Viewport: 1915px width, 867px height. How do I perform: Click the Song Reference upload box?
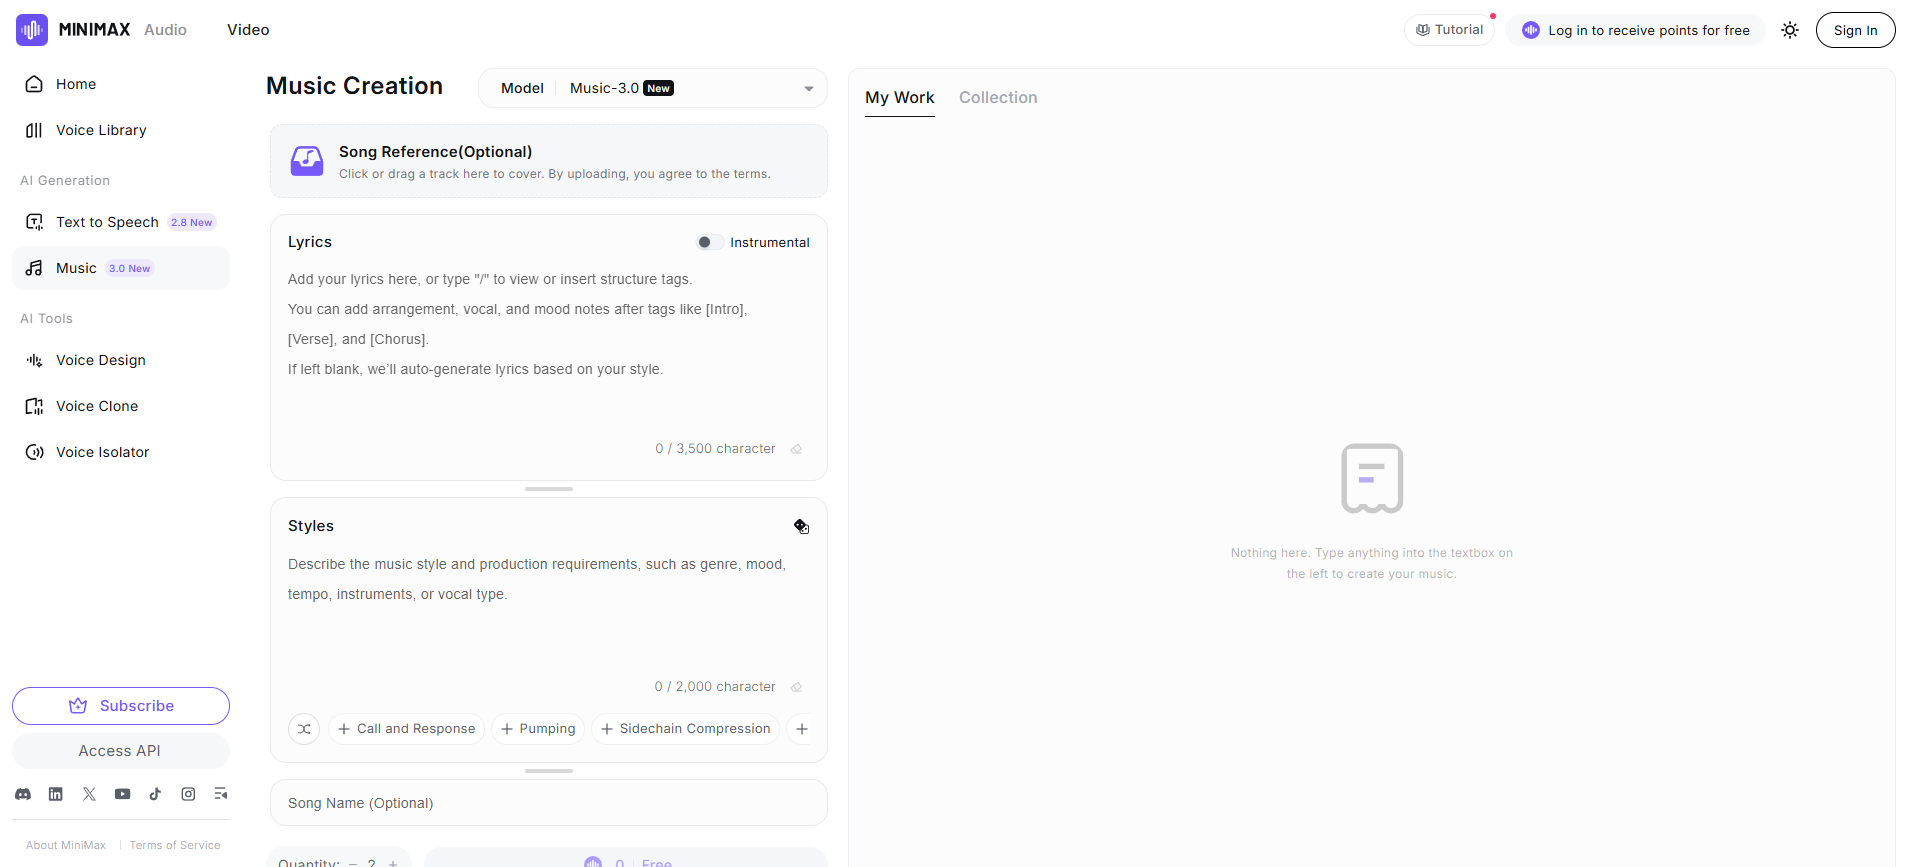(549, 161)
